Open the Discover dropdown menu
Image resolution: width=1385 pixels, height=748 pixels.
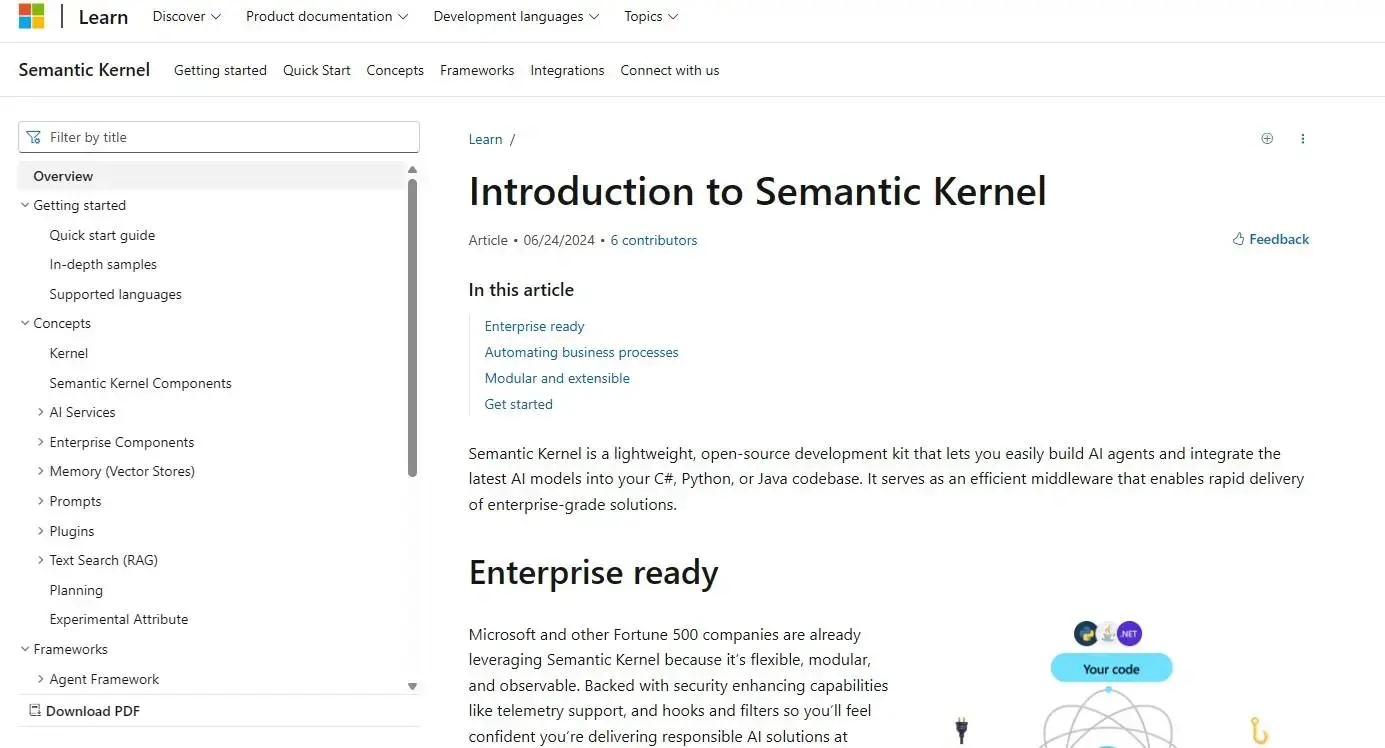187,16
